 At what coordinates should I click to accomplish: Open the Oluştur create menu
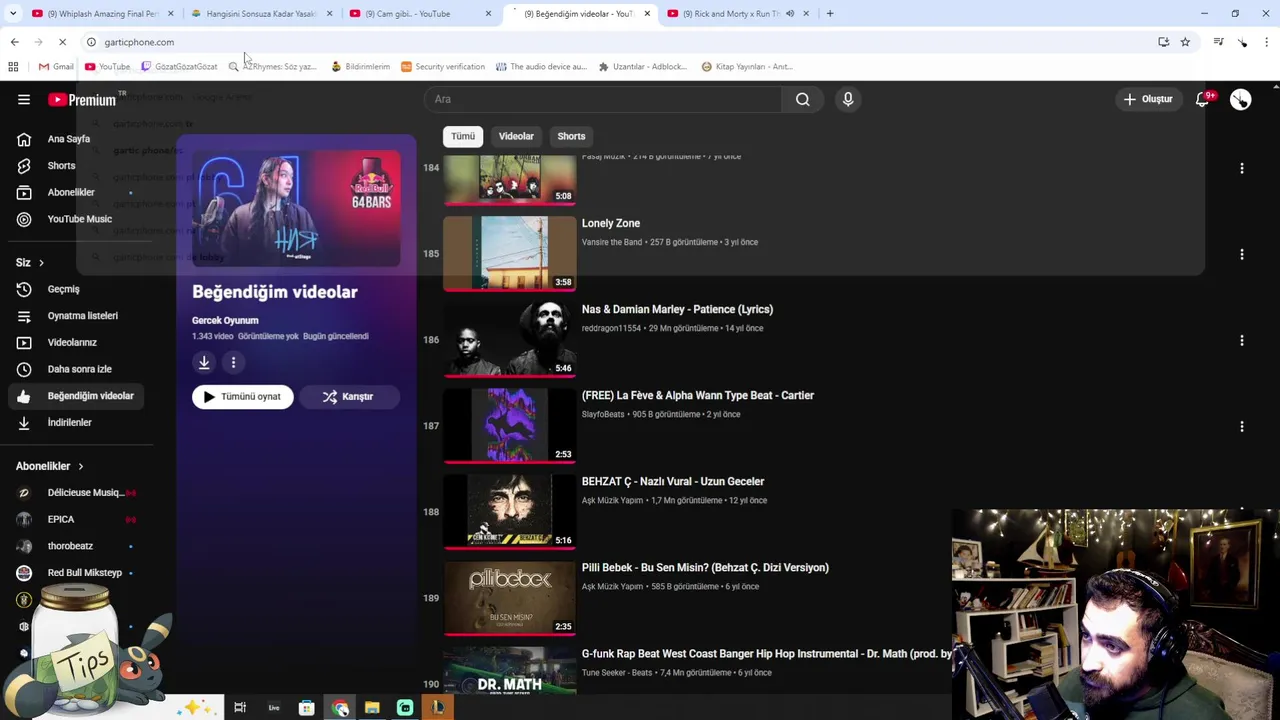(x=1147, y=99)
